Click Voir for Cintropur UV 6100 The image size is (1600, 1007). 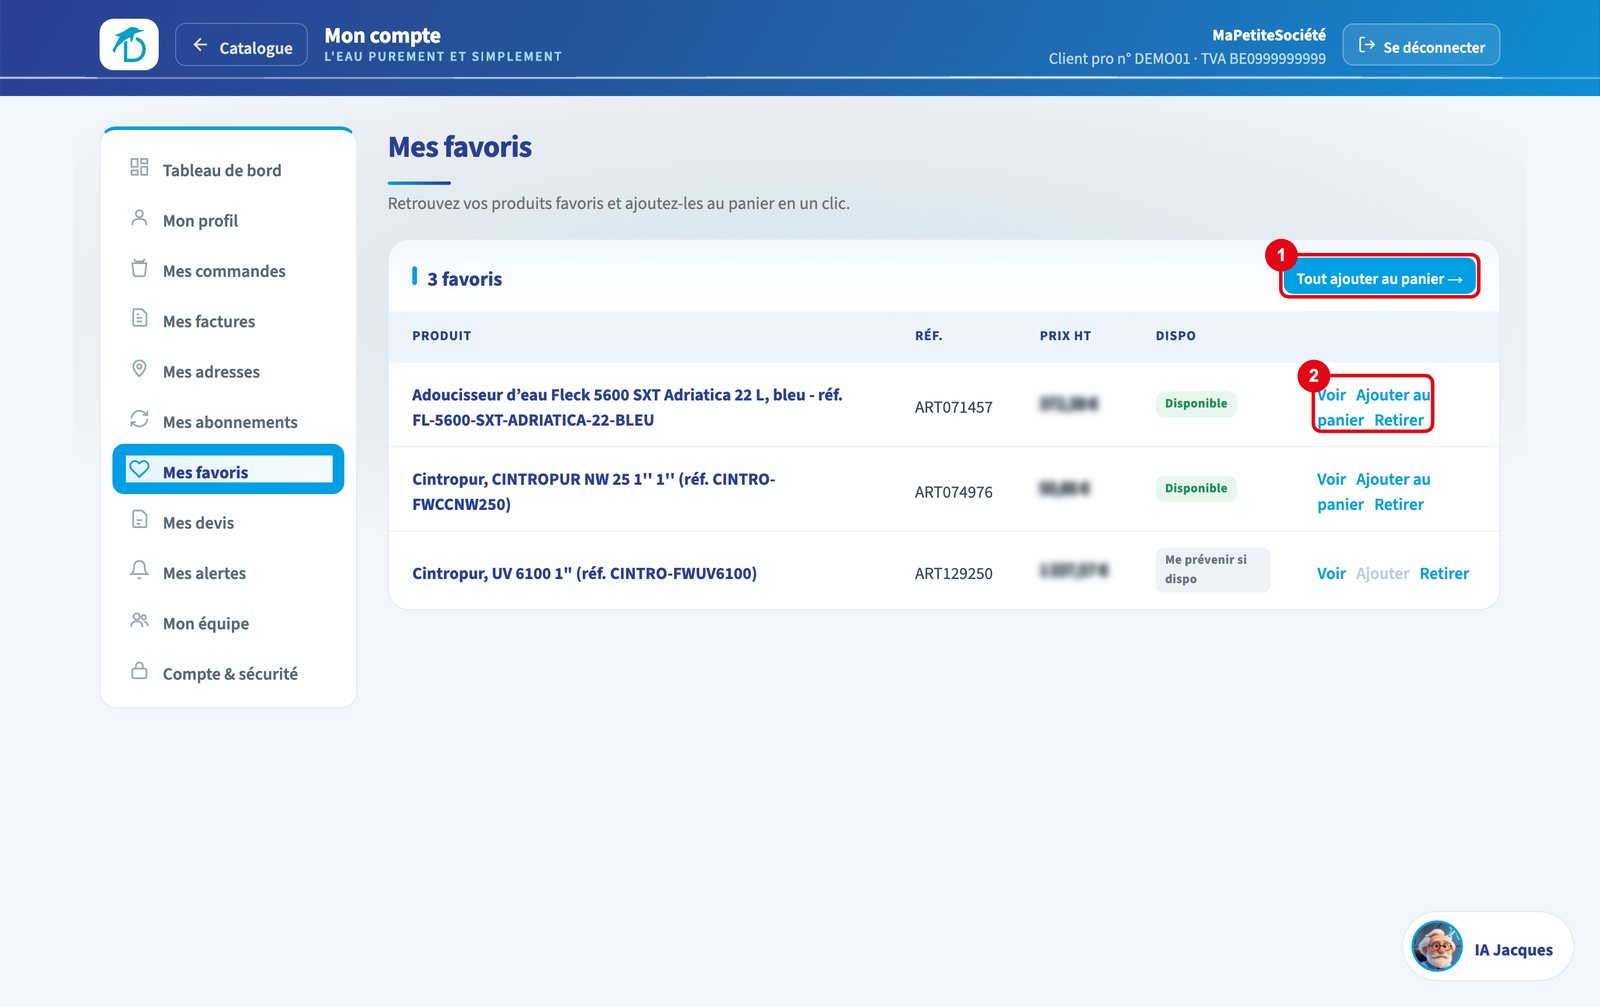coord(1331,573)
